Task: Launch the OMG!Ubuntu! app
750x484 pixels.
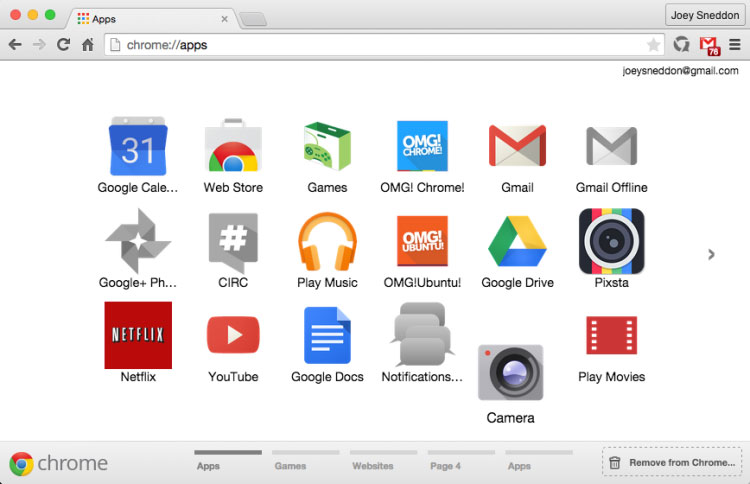Action: coord(422,241)
